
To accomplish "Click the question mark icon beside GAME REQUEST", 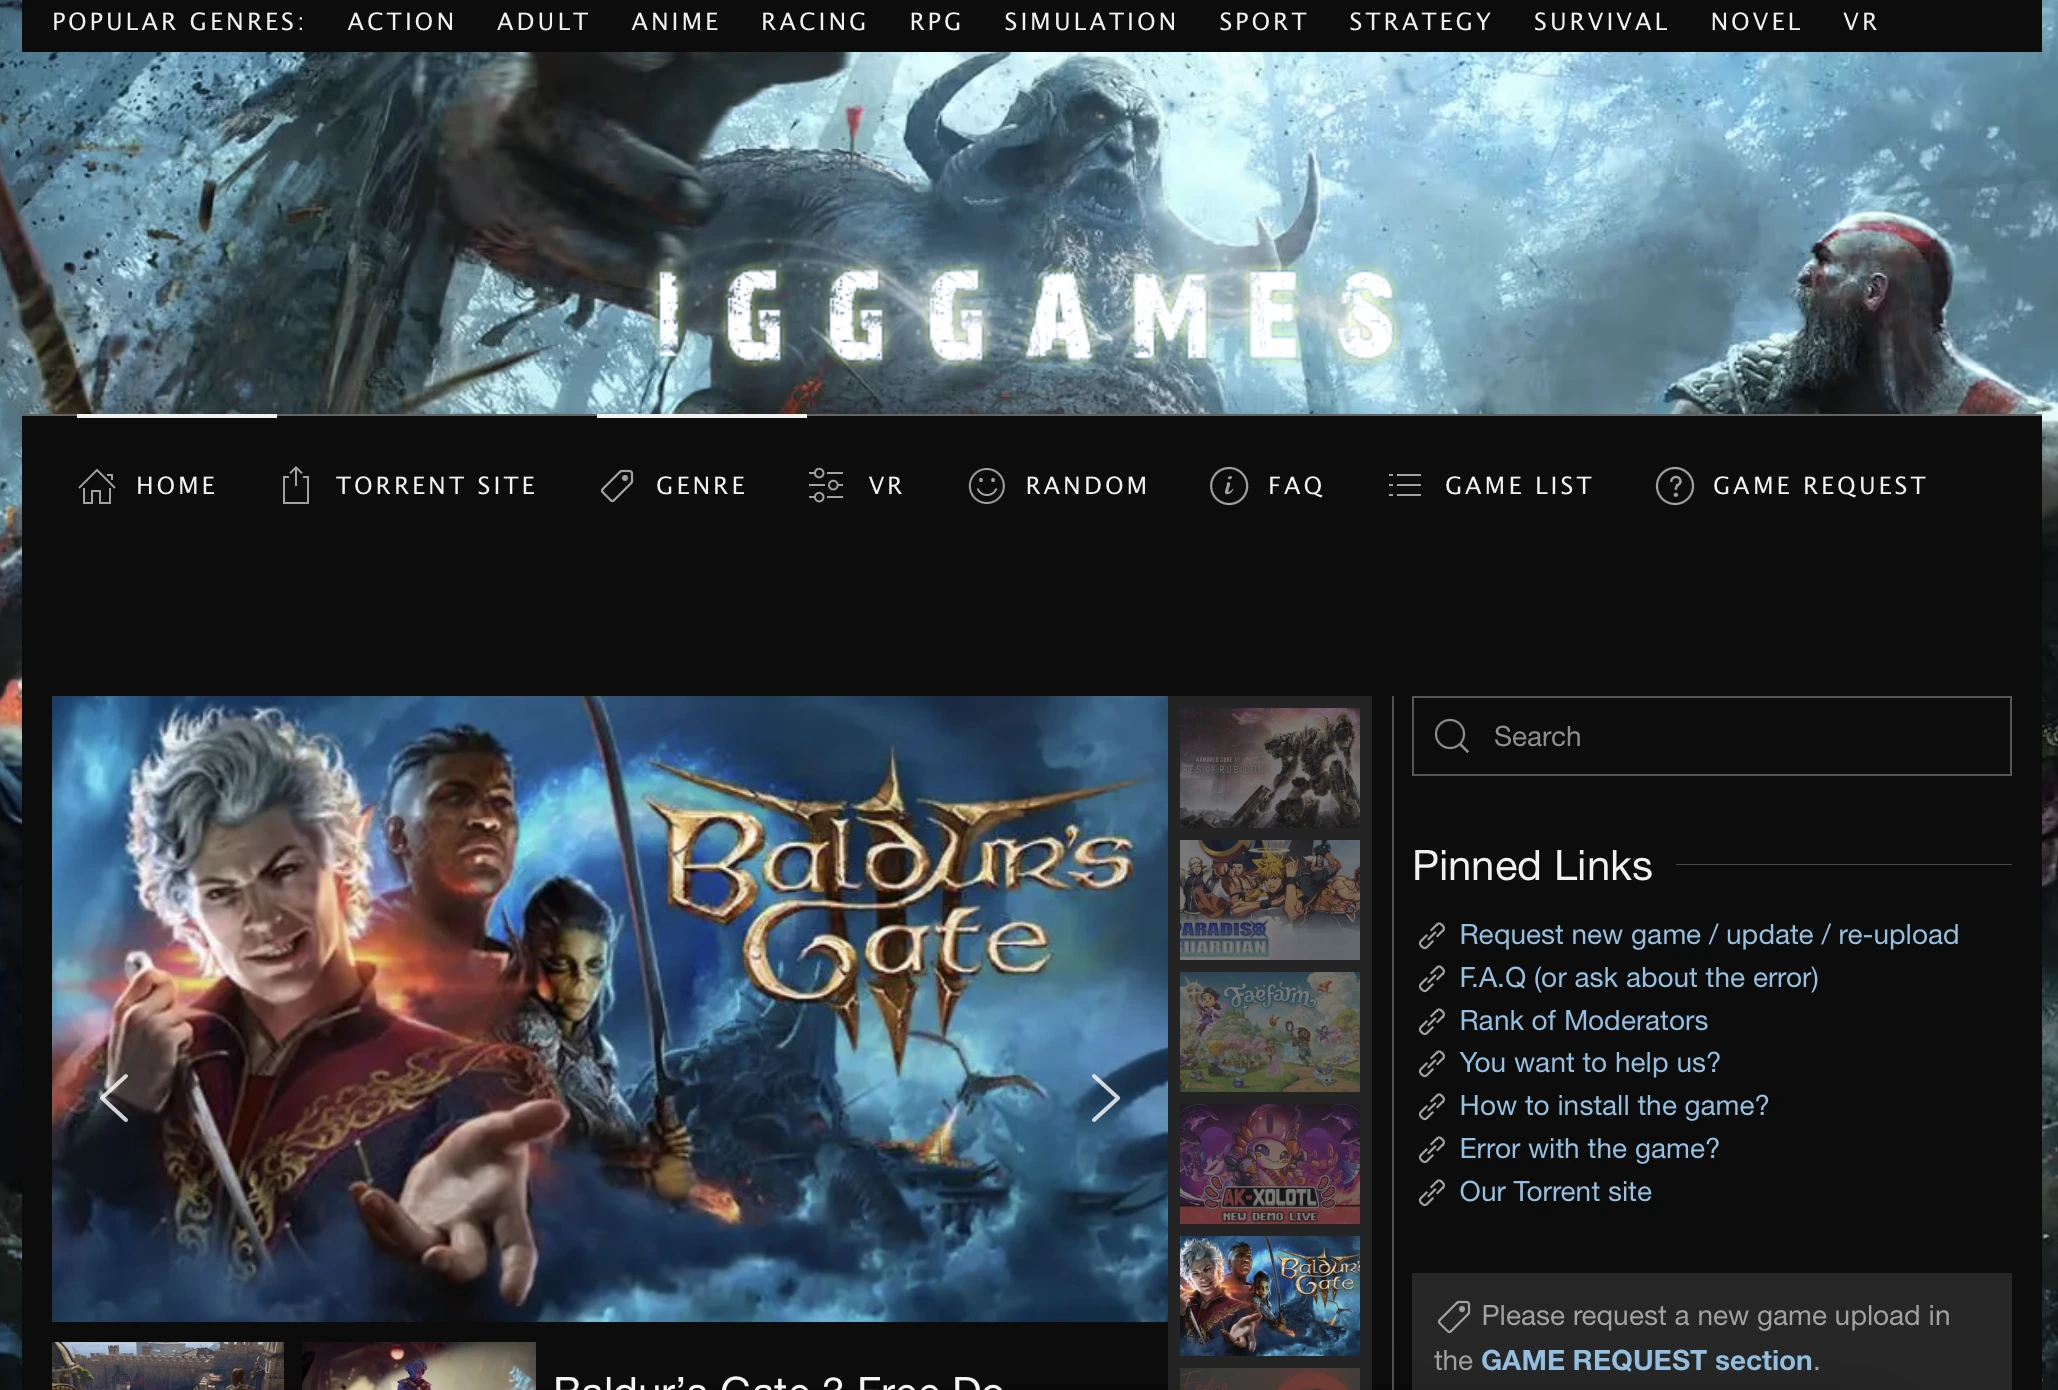I will pos(1675,486).
